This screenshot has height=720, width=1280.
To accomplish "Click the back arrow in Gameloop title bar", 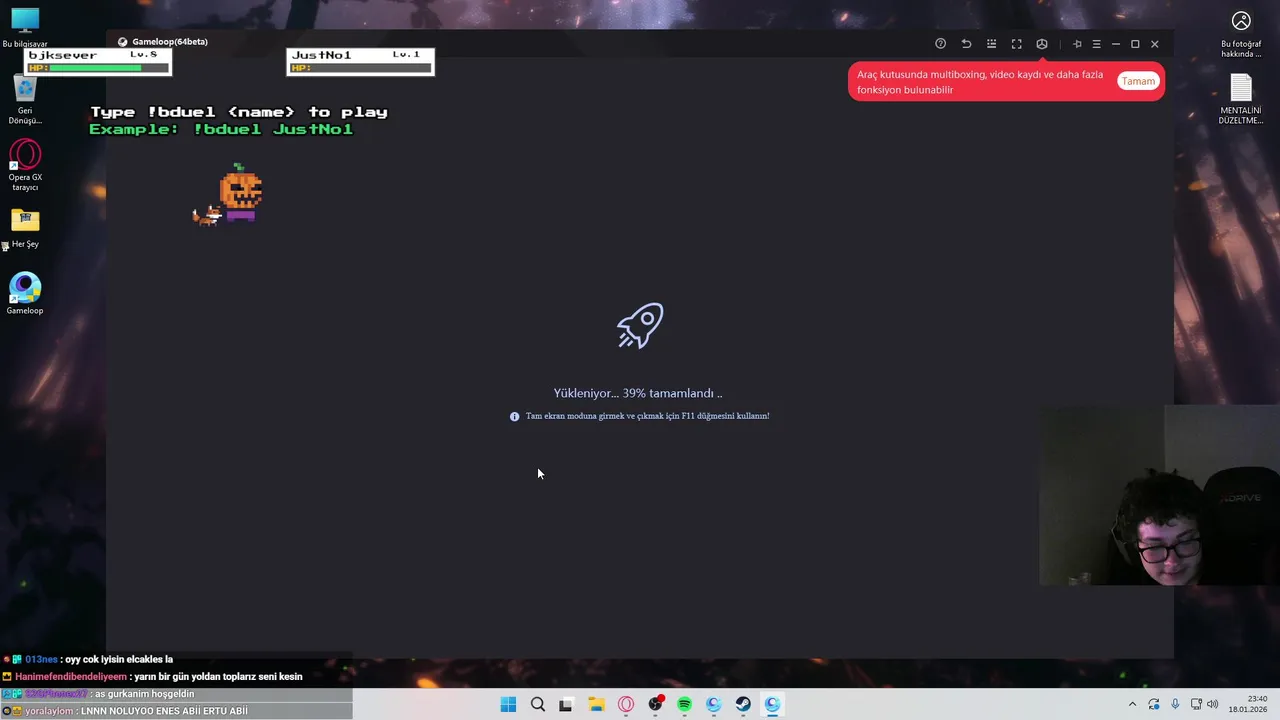I will pyautogui.click(x=966, y=44).
